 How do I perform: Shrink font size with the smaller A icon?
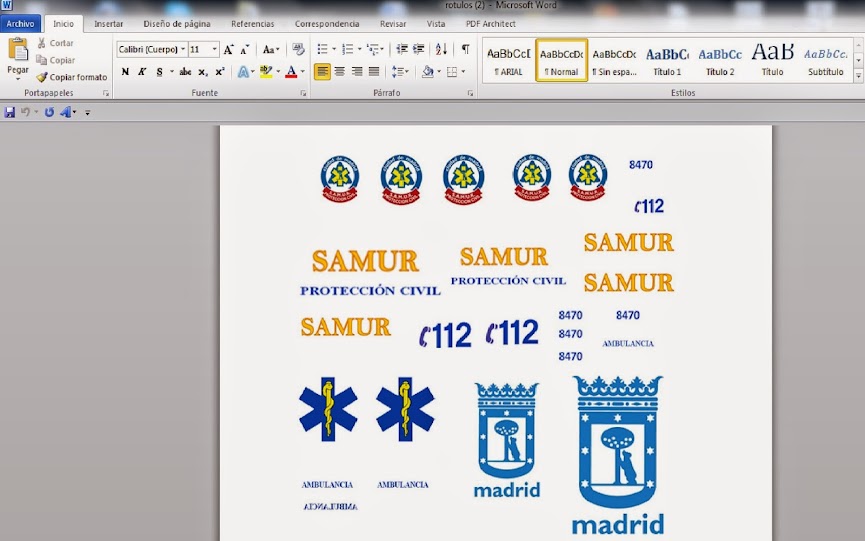245,50
